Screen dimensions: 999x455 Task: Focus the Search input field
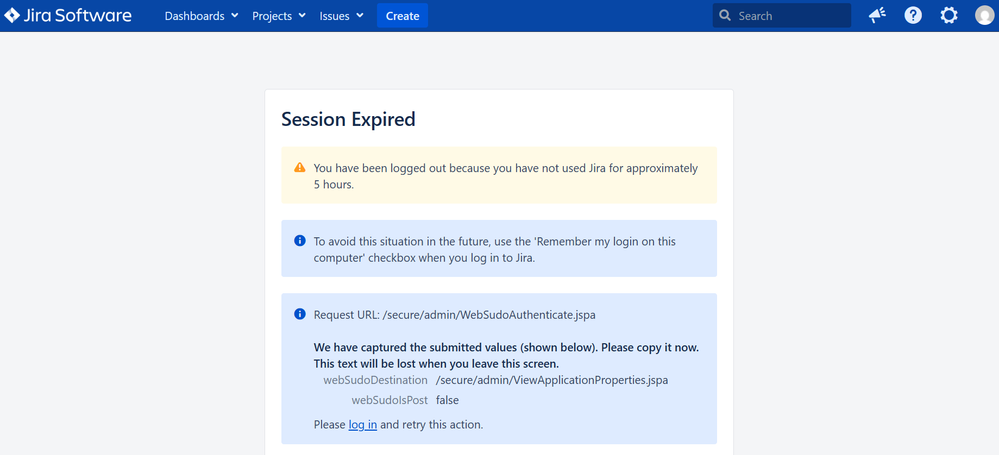click(782, 16)
